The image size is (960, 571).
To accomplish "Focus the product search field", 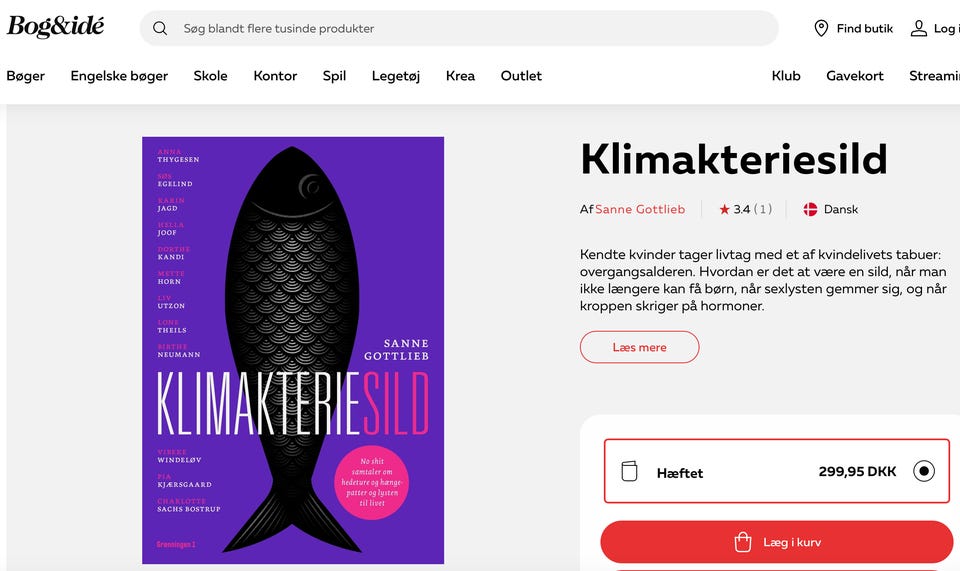I will click(x=470, y=28).
